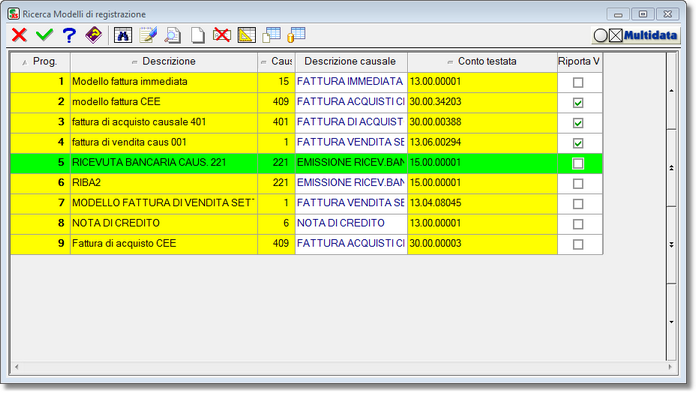Click the Caus column header
Screen dimensions: 696x393
(276, 62)
